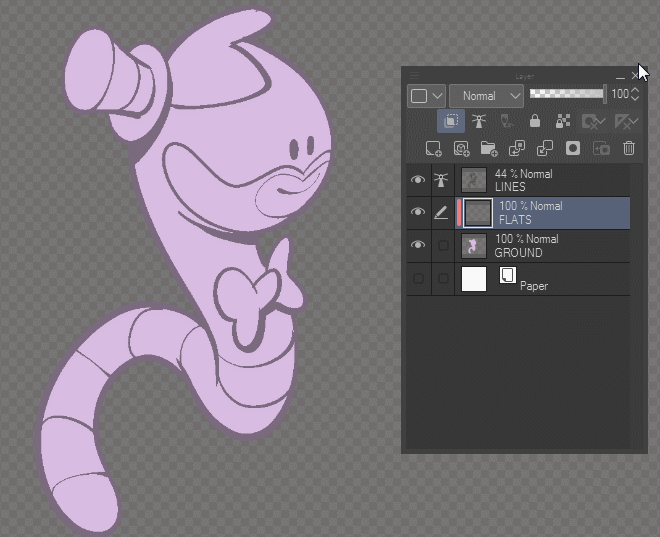660x537 pixels.
Task: Enable Lock Transparent Pixels icon
Action: (563, 121)
